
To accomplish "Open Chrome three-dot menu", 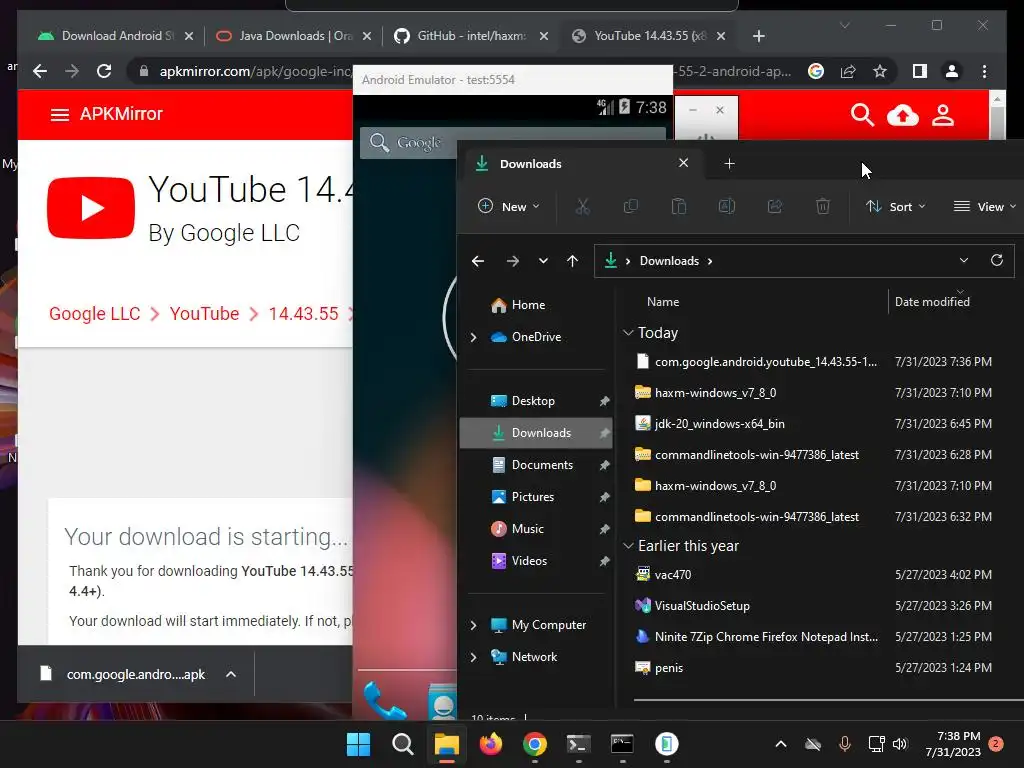I will click(x=984, y=71).
